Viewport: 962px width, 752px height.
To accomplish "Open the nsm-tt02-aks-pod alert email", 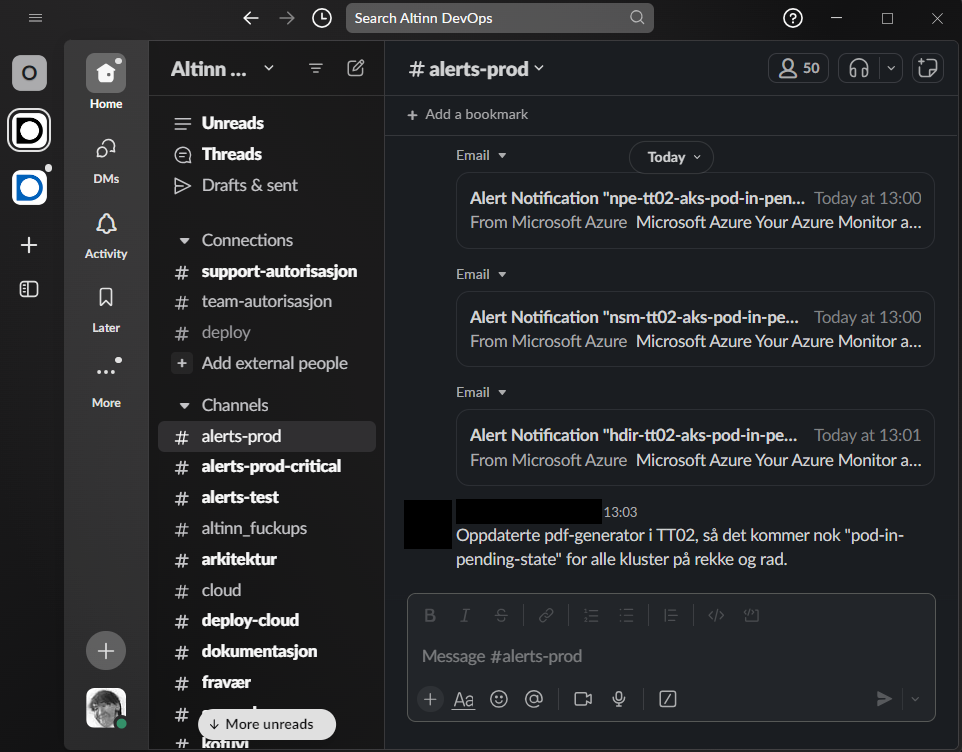I will (695, 329).
